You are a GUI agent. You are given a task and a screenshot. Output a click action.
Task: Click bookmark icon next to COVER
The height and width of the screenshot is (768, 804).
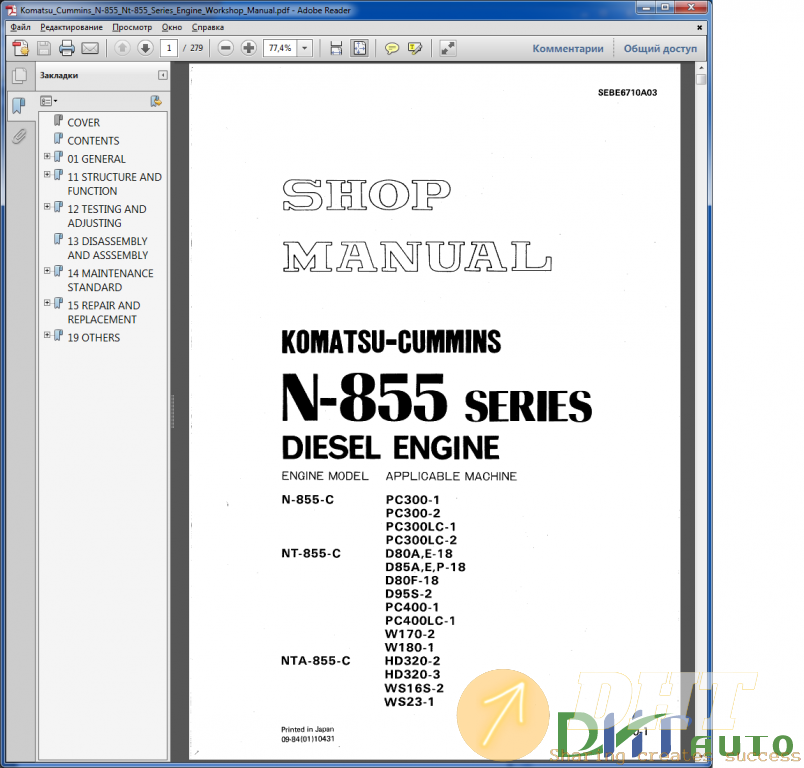(58, 122)
